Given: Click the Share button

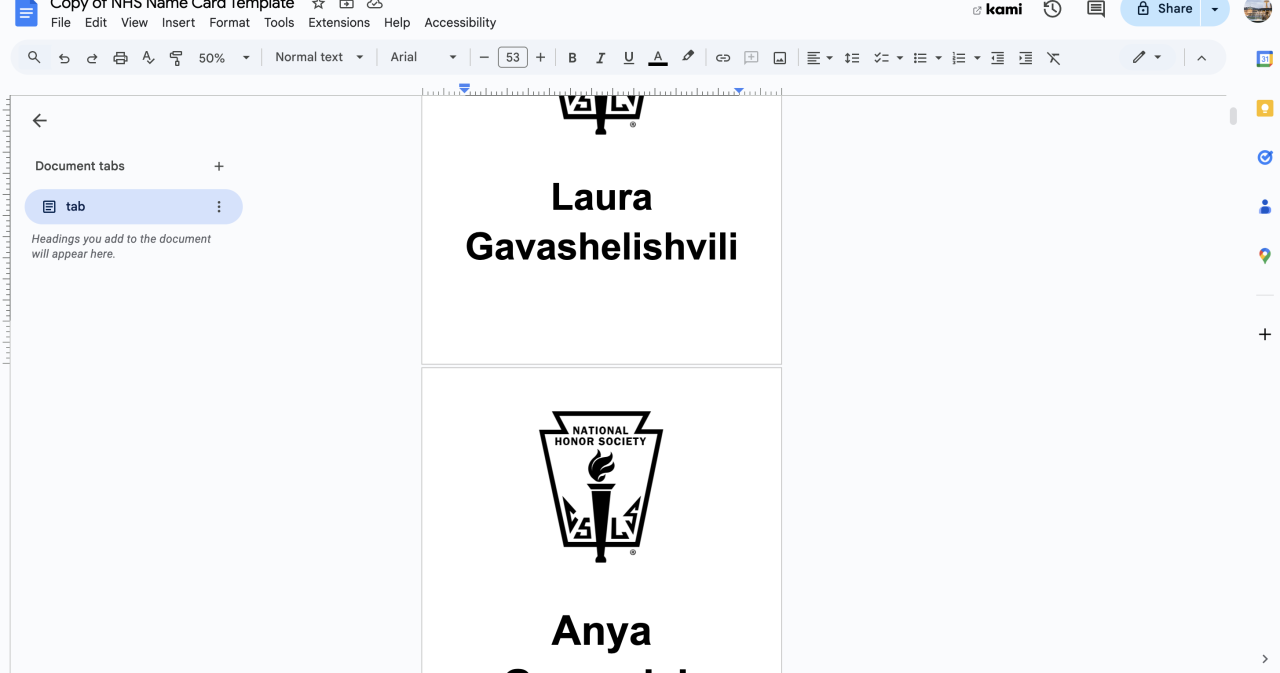Looking at the screenshot, I should point(1162,9).
